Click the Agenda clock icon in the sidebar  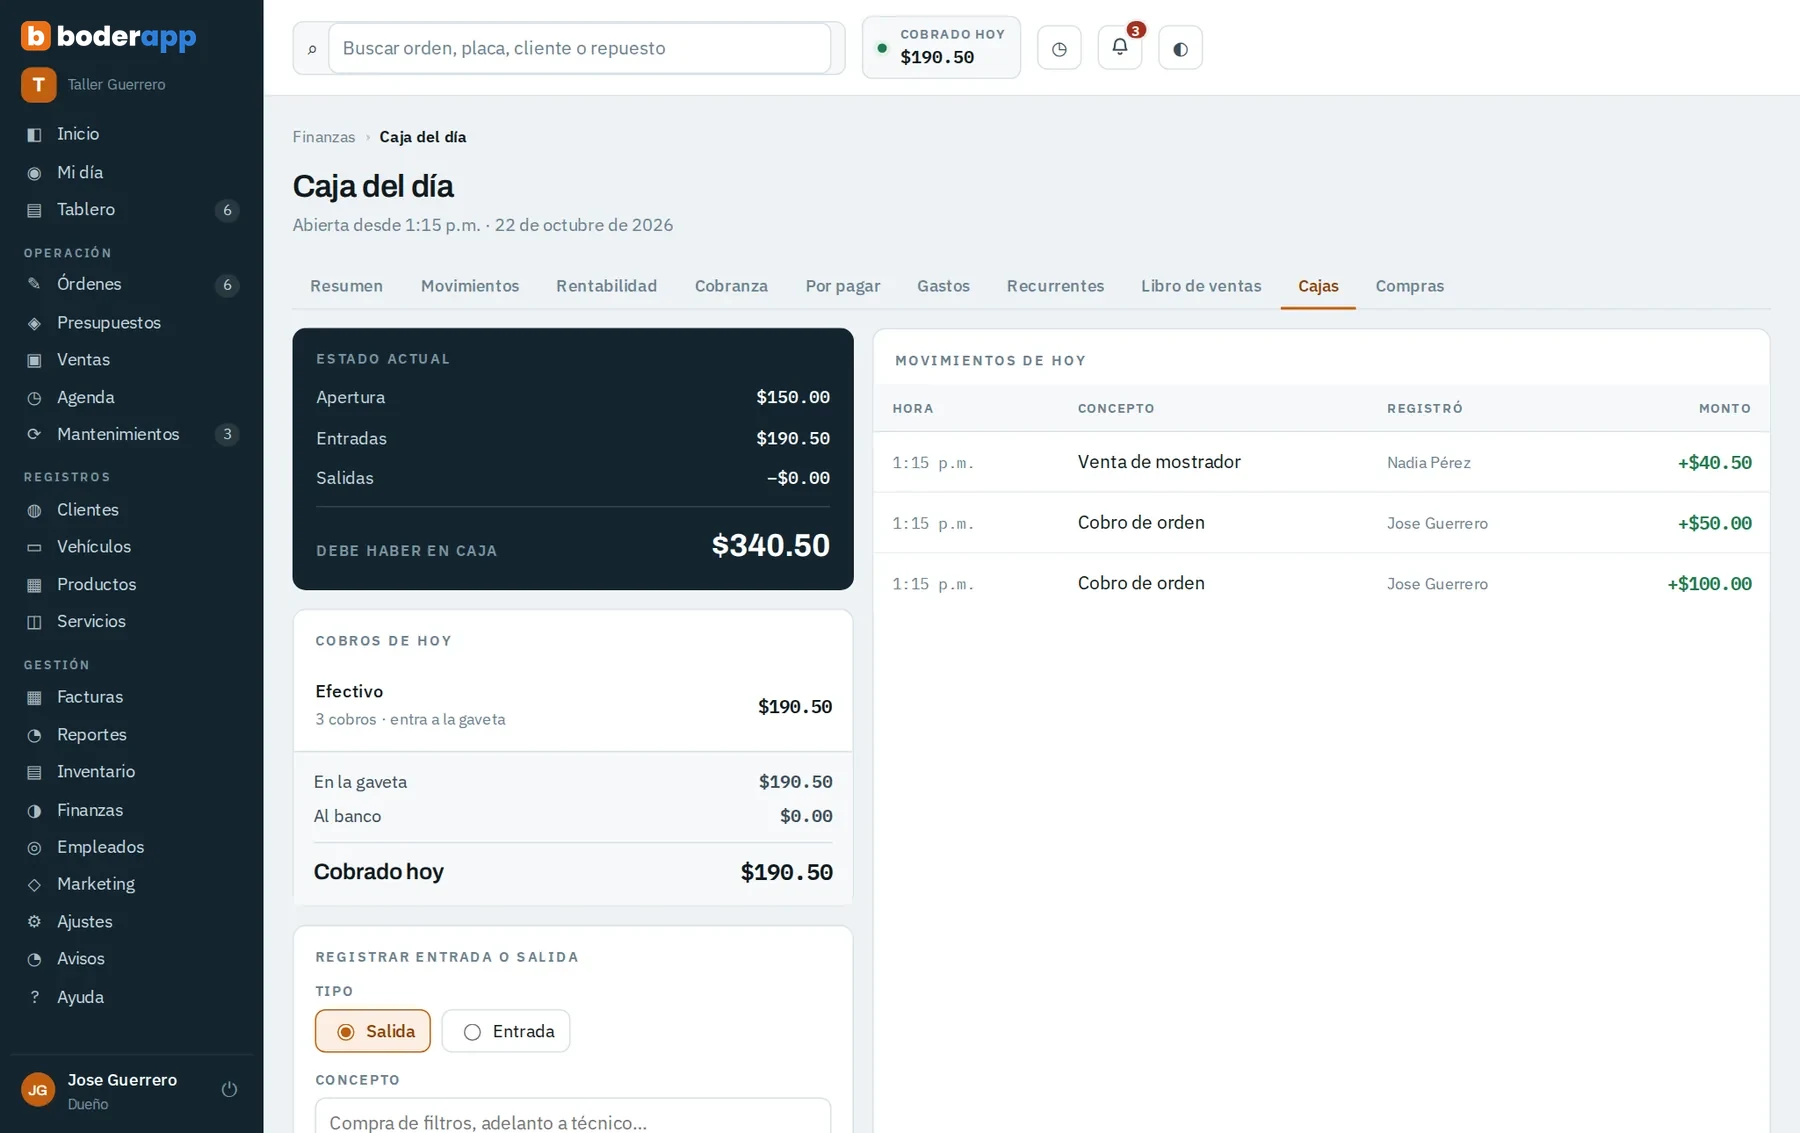(x=34, y=398)
